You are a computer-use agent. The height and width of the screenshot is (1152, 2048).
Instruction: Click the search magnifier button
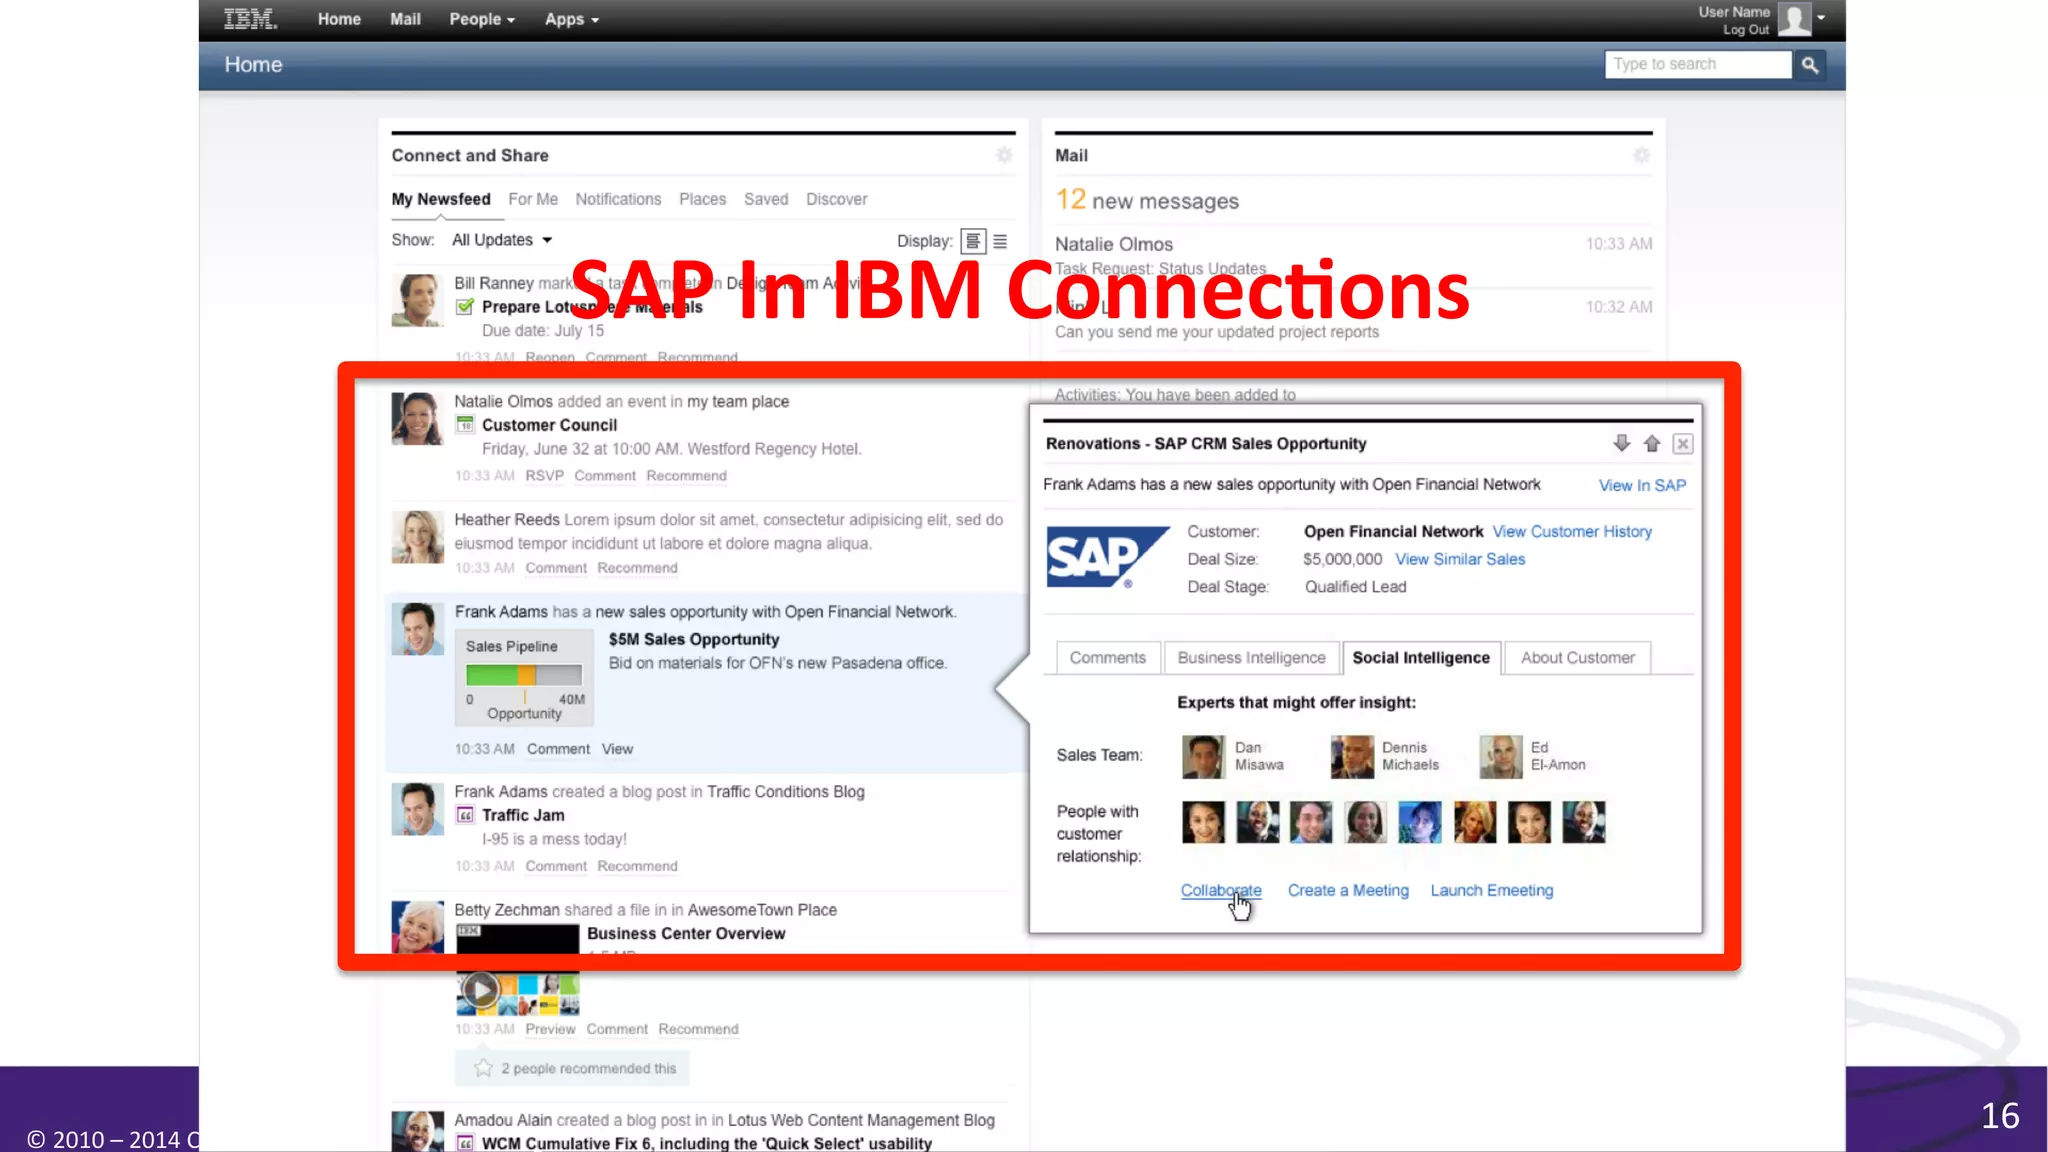tap(1809, 65)
